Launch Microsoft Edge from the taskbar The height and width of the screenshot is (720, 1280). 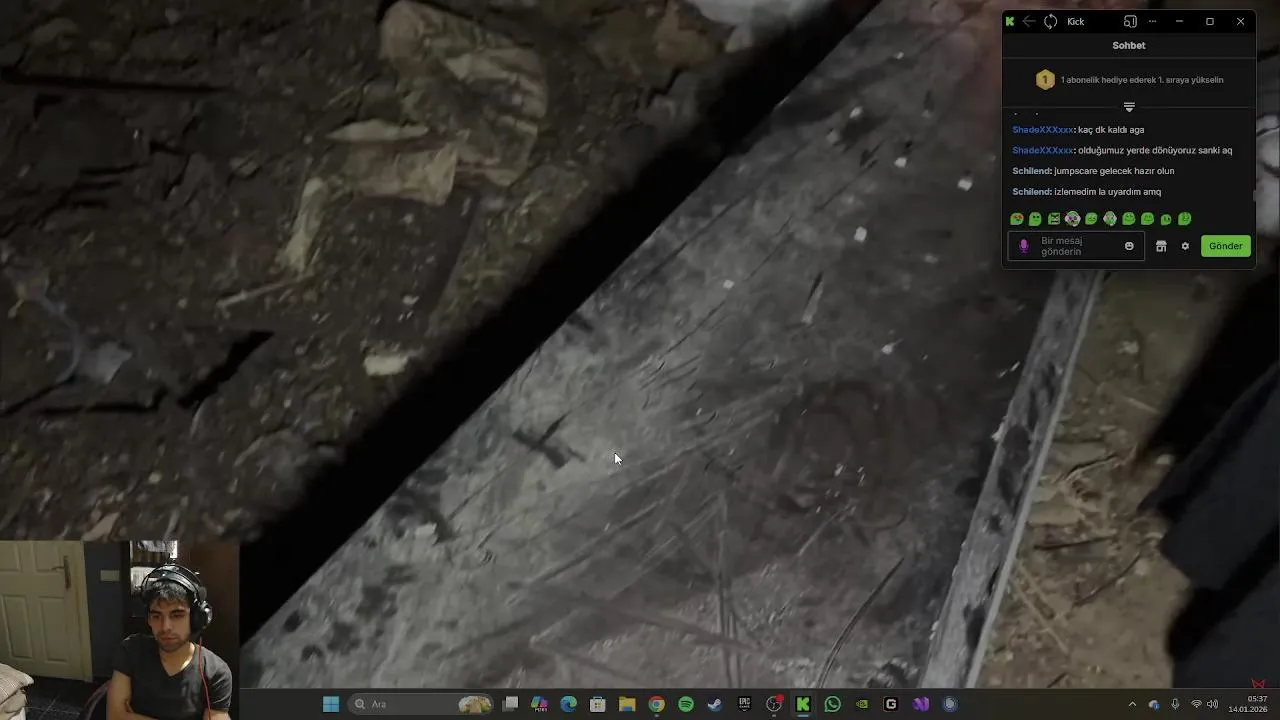tap(568, 704)
